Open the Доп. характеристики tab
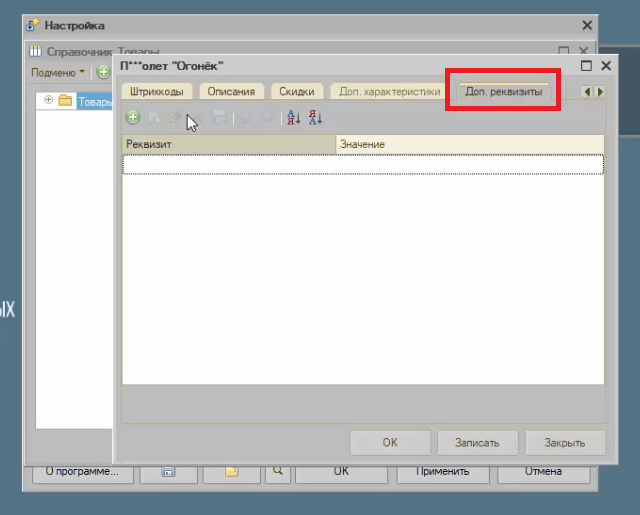Image resolution: width=640 pixels, height=515 pixels. coord(389,92)
